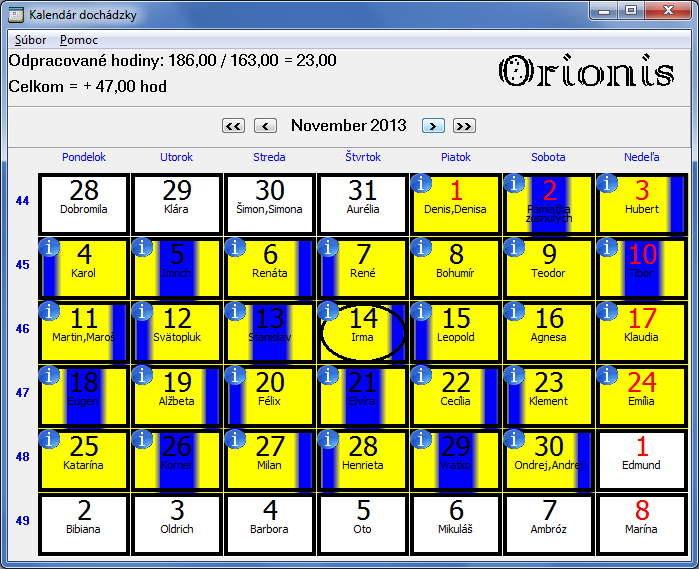The height and width of the screenshot is (569, 699).
Task: Select December 1 Edmund day cell
Action: click(x=641, y=460)
